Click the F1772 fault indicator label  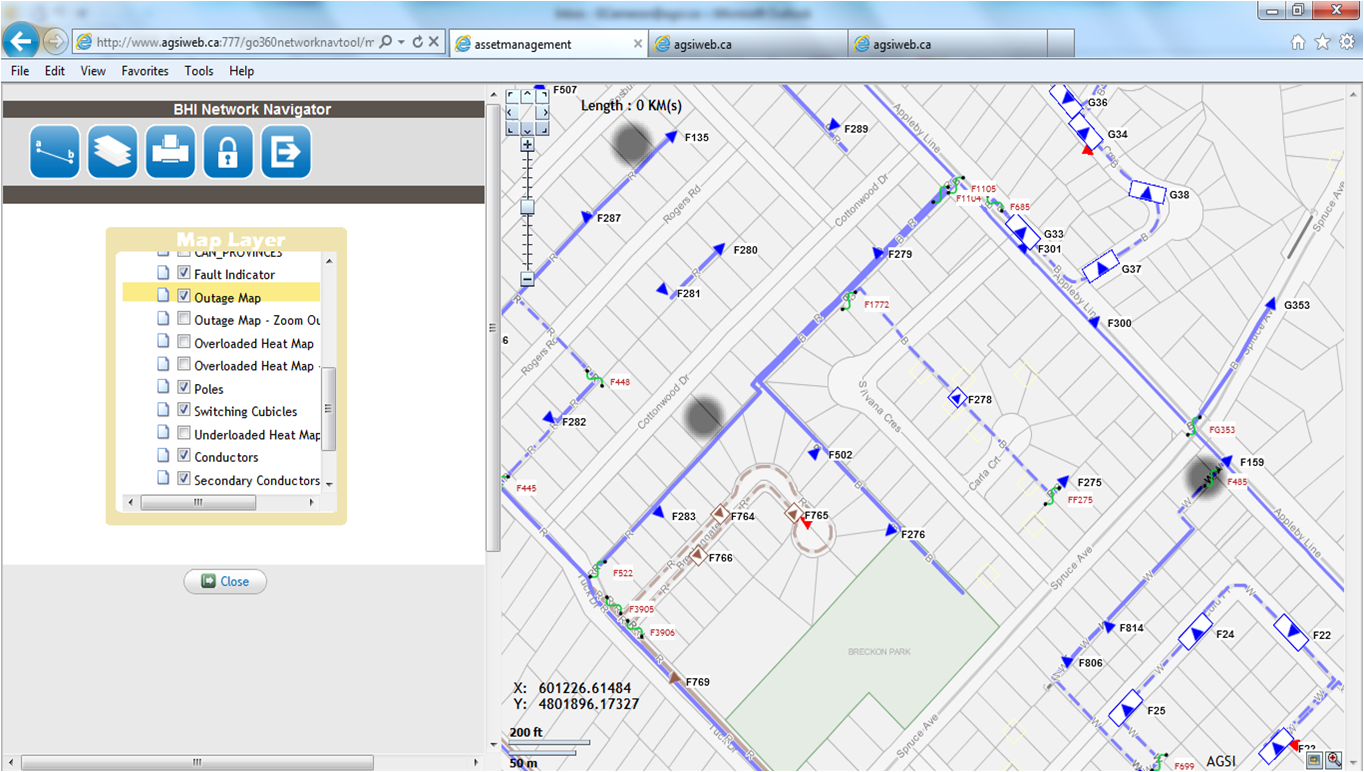[877, 304]
